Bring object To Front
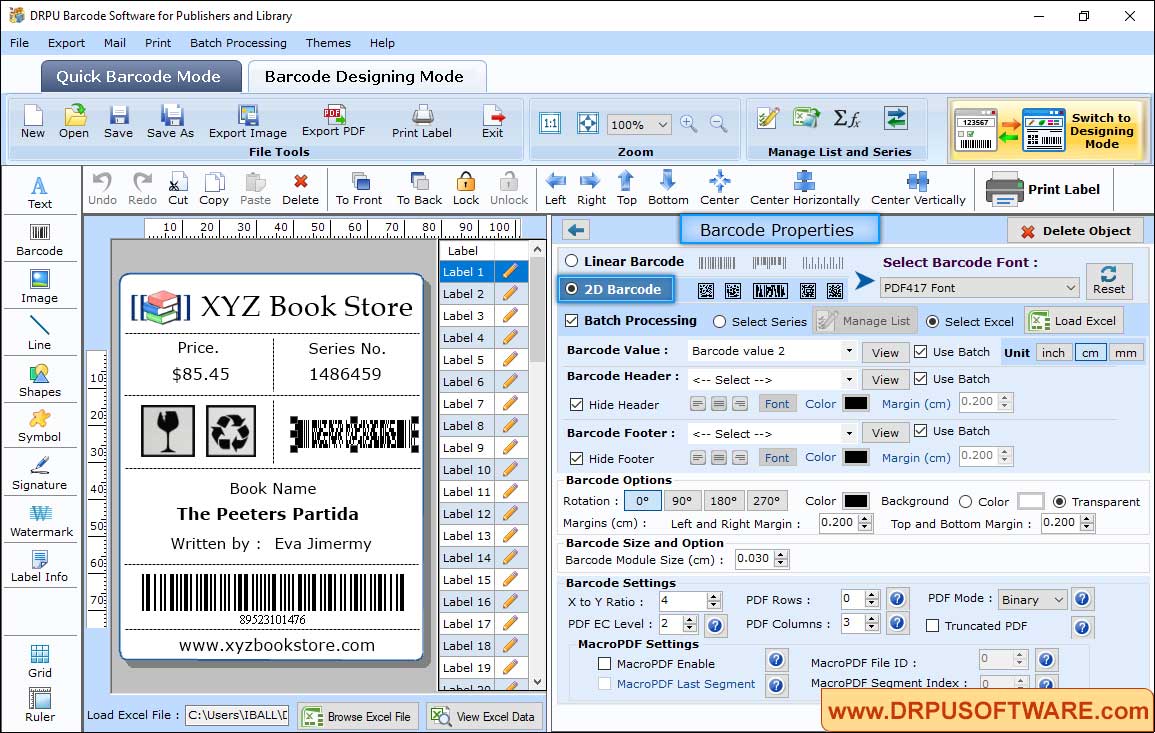Screen dimensions: 1155x733 click(x=359, y=189)
